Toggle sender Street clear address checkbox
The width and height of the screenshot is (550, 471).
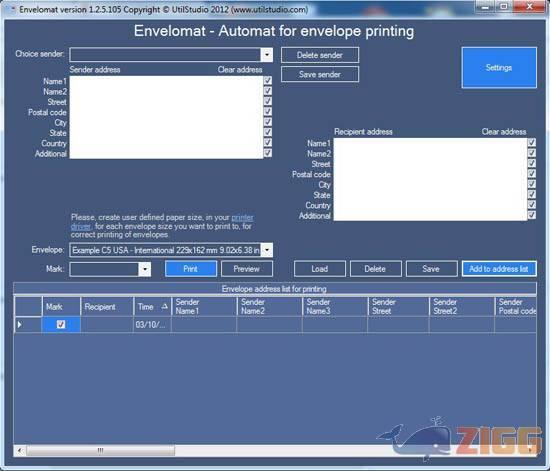(268, 101)
